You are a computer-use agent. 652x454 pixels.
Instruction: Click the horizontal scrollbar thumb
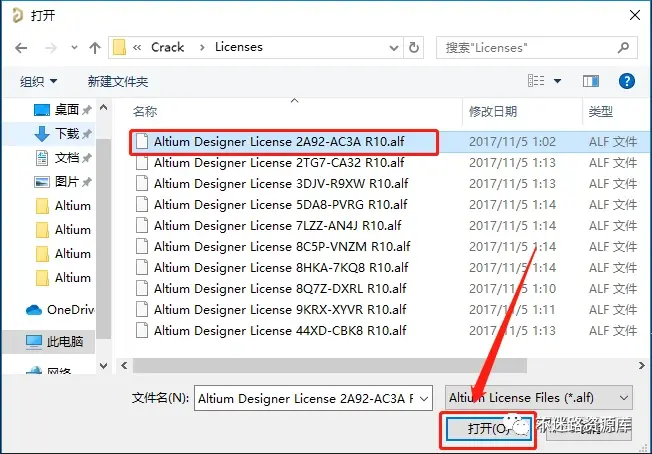click(x=330, y=365)
